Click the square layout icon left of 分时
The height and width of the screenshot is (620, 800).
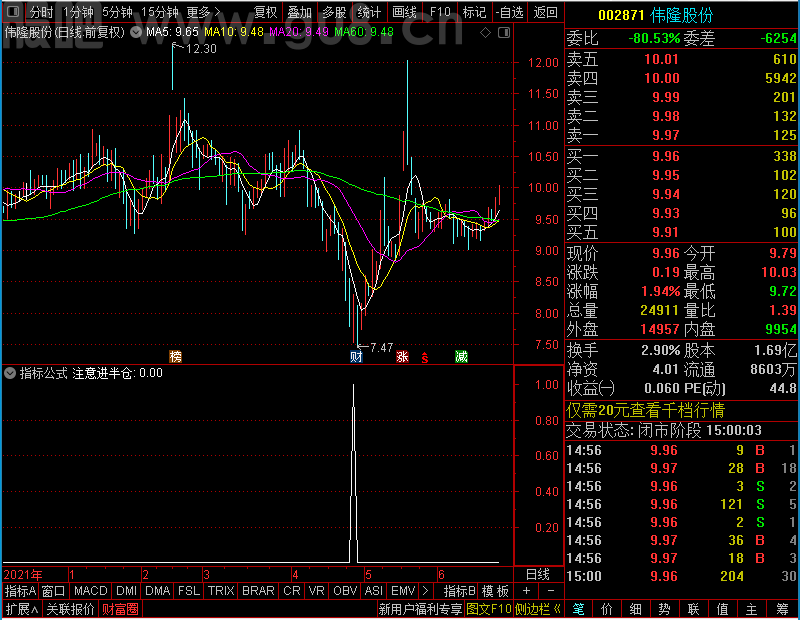coord(13,11)
